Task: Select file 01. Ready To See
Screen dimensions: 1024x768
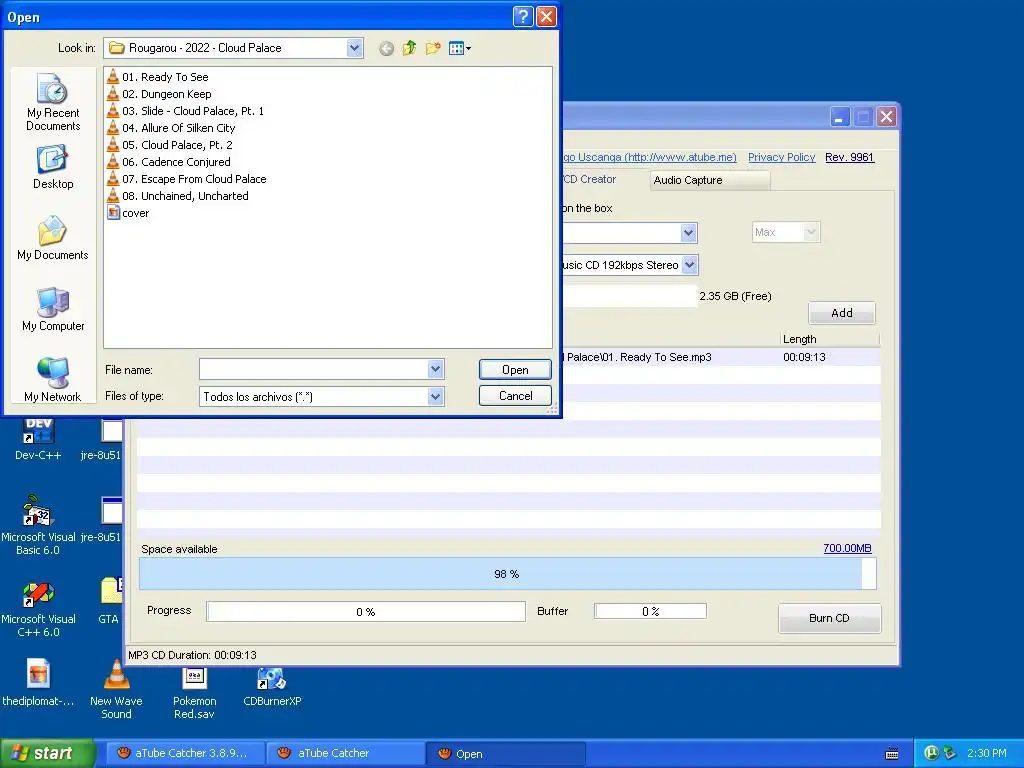Action: (x=158, y=76)
